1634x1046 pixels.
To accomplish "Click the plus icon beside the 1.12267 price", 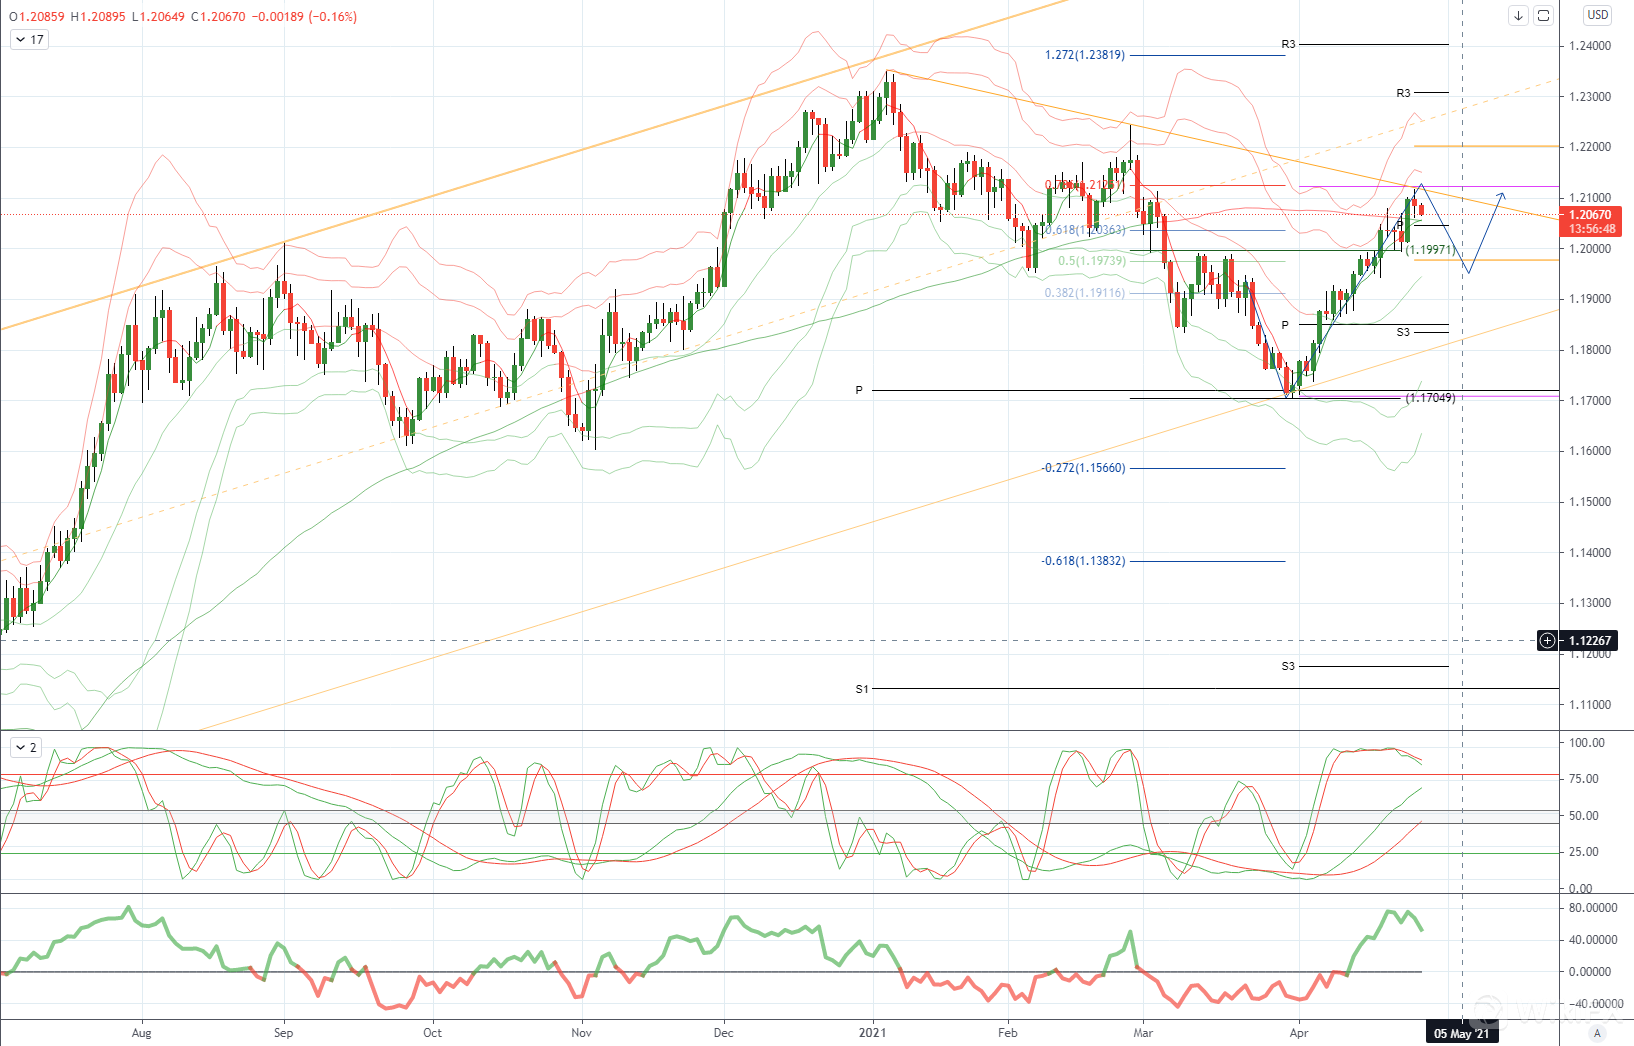I will [x=1547, y=640].
